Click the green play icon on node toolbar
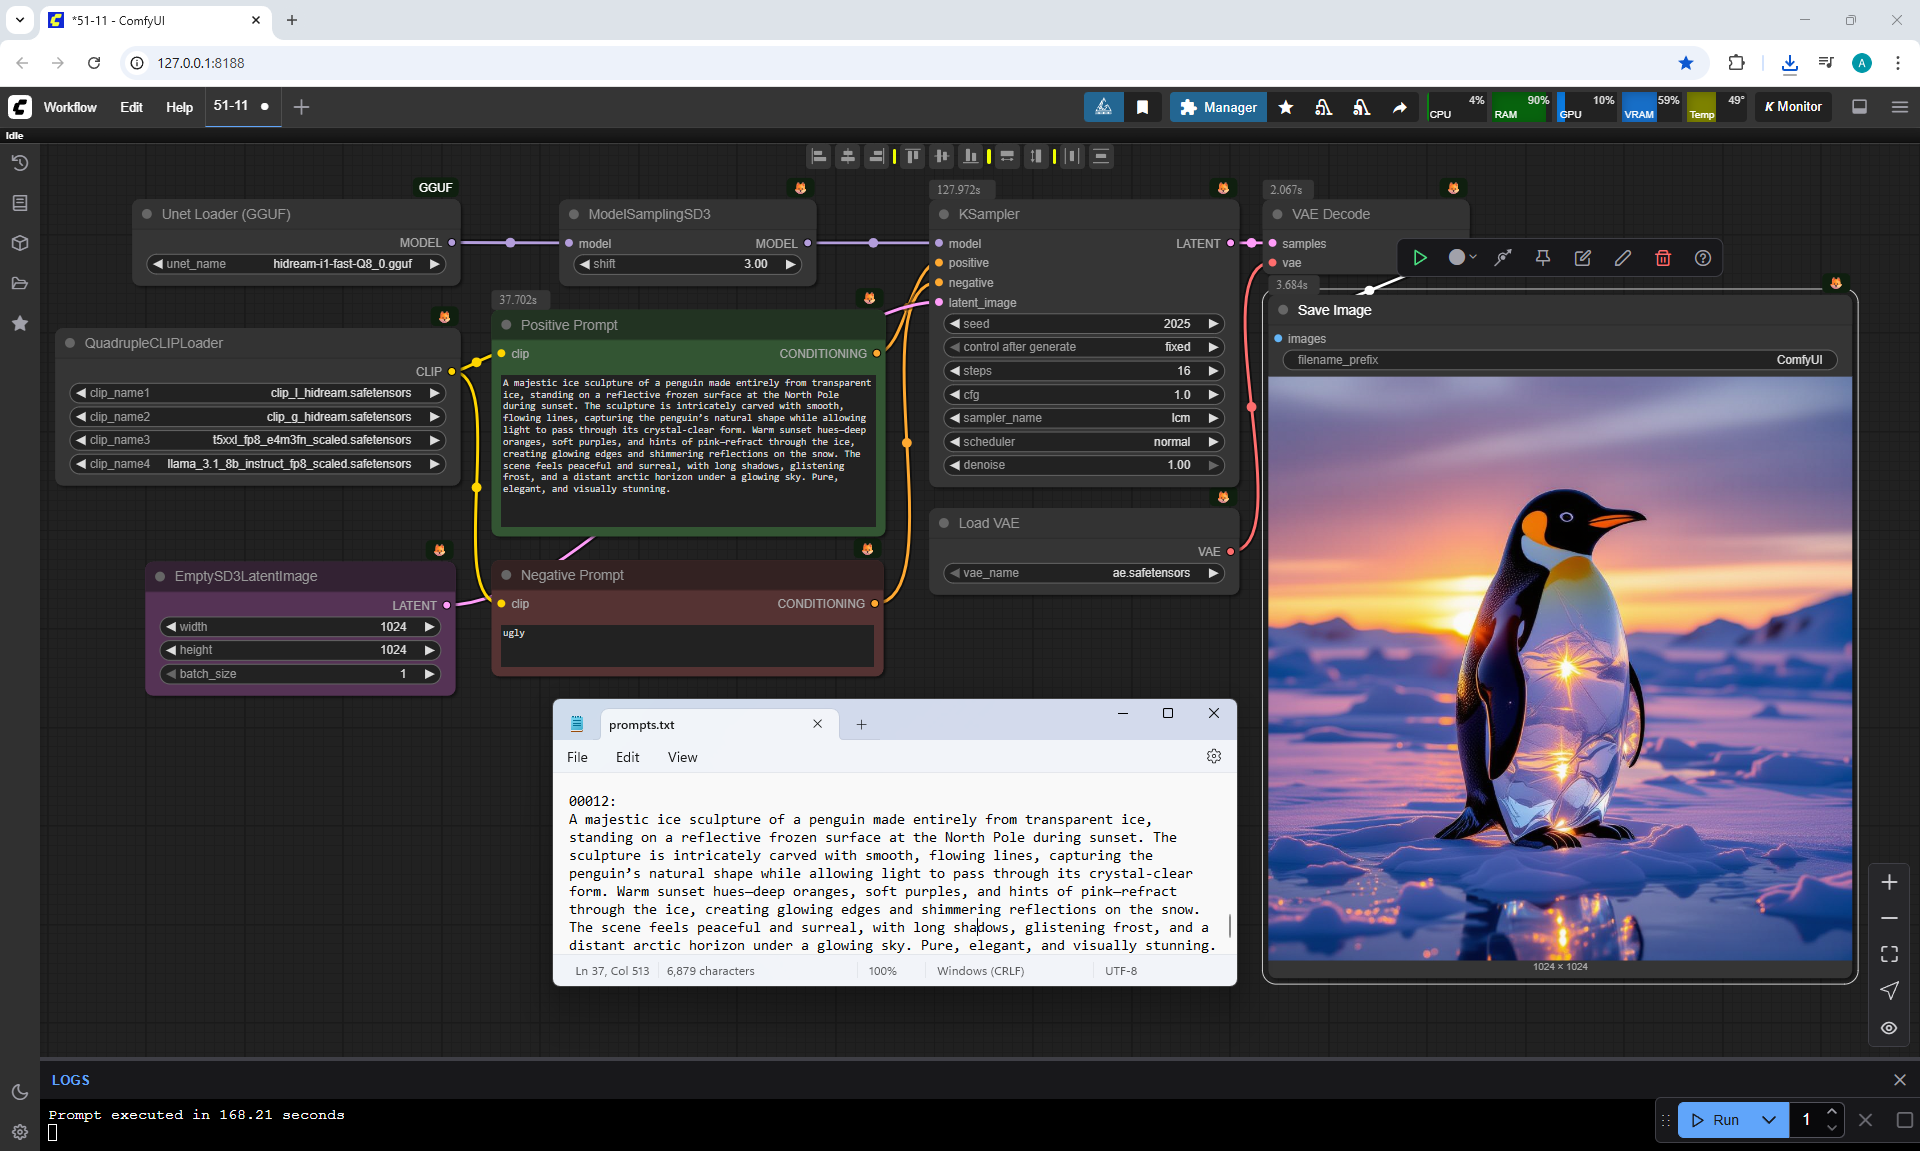Viewport: 1920px width, 1151px height. [x=1420, y=258]
